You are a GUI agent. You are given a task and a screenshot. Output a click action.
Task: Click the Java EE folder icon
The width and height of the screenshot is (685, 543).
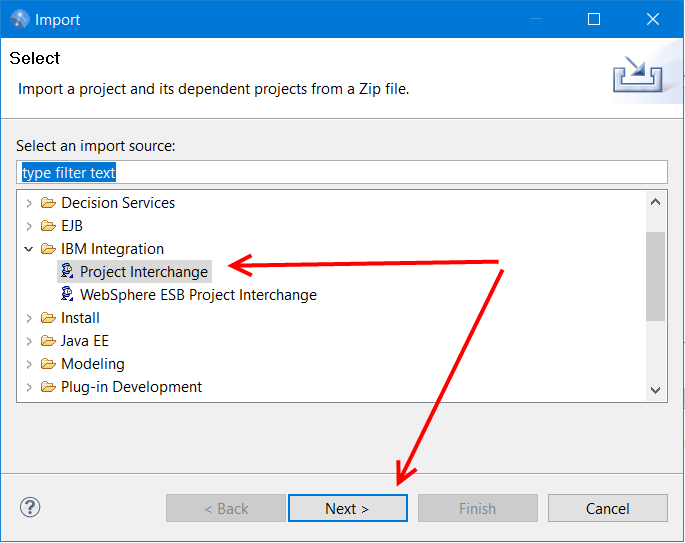coord(48,341)
